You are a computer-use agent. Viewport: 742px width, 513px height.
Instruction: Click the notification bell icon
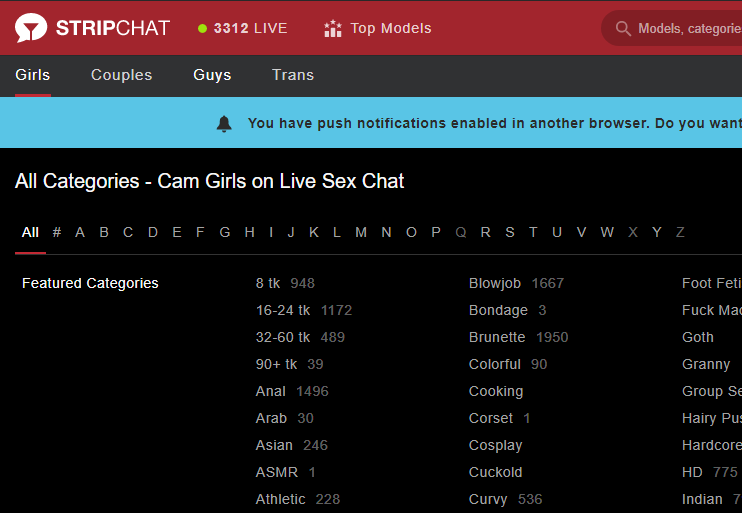224,124
